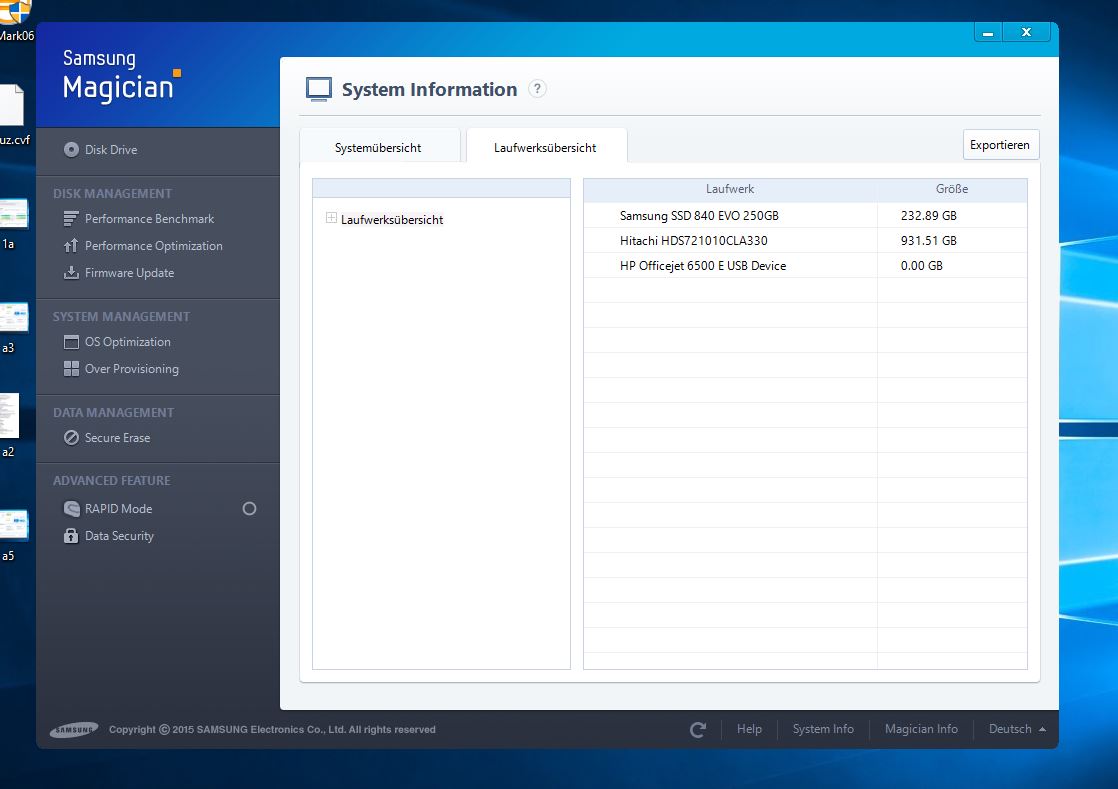Switch to the Systemübersicht tab
1118x789 pixels.
(x=379, y=147)
